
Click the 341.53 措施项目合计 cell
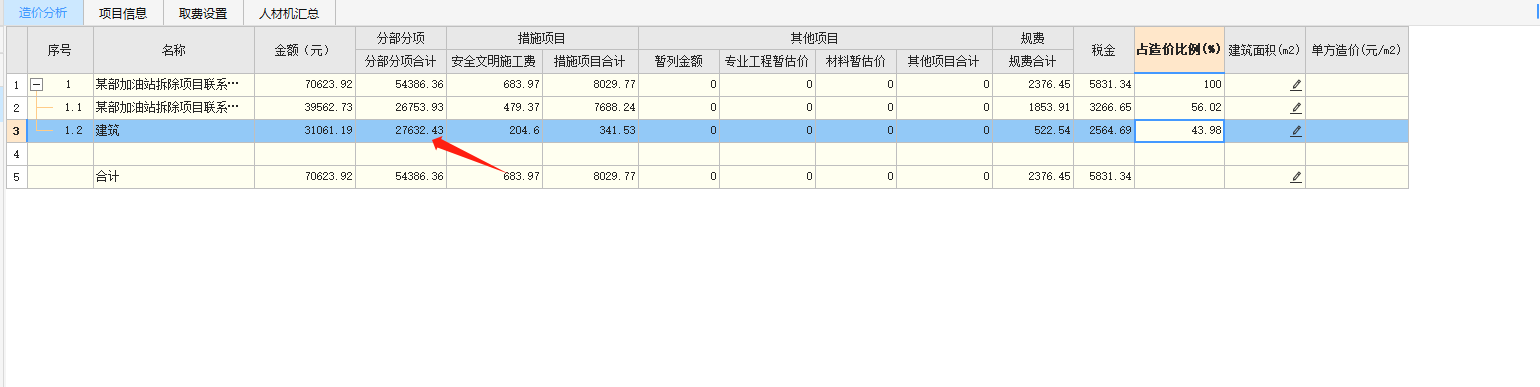tap(590, 131)
